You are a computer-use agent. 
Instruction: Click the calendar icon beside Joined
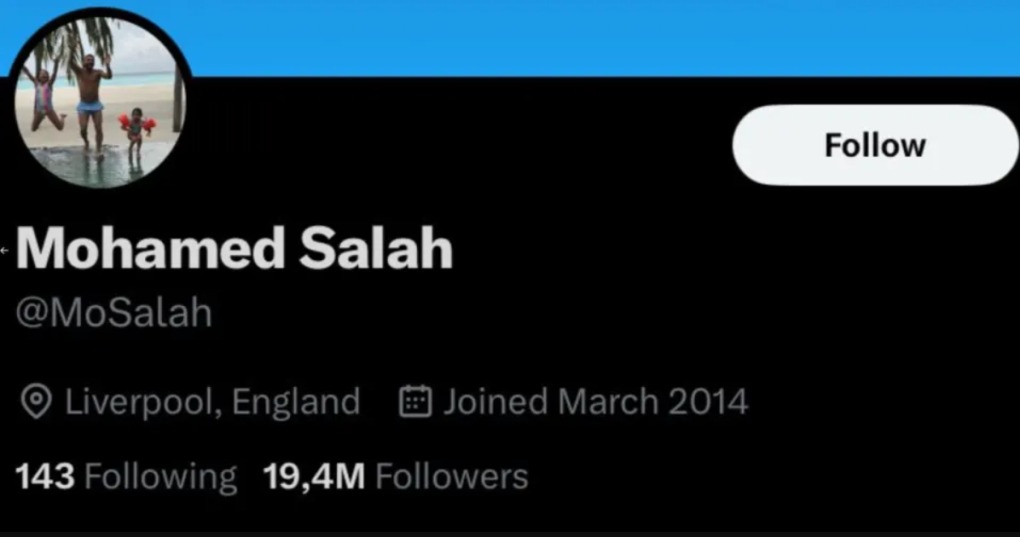tap(415, 403)
